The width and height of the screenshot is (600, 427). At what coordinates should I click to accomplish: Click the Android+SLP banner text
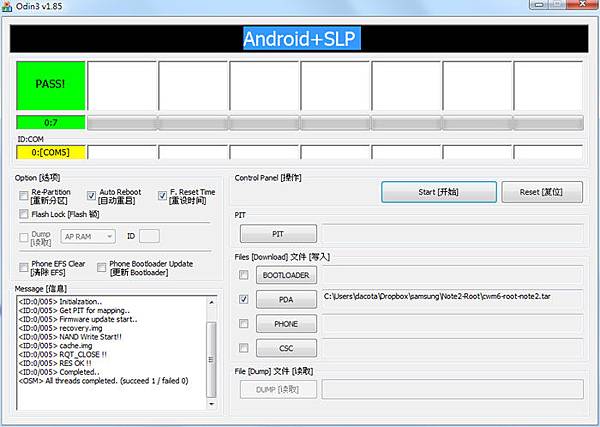(x=302, y=38)
